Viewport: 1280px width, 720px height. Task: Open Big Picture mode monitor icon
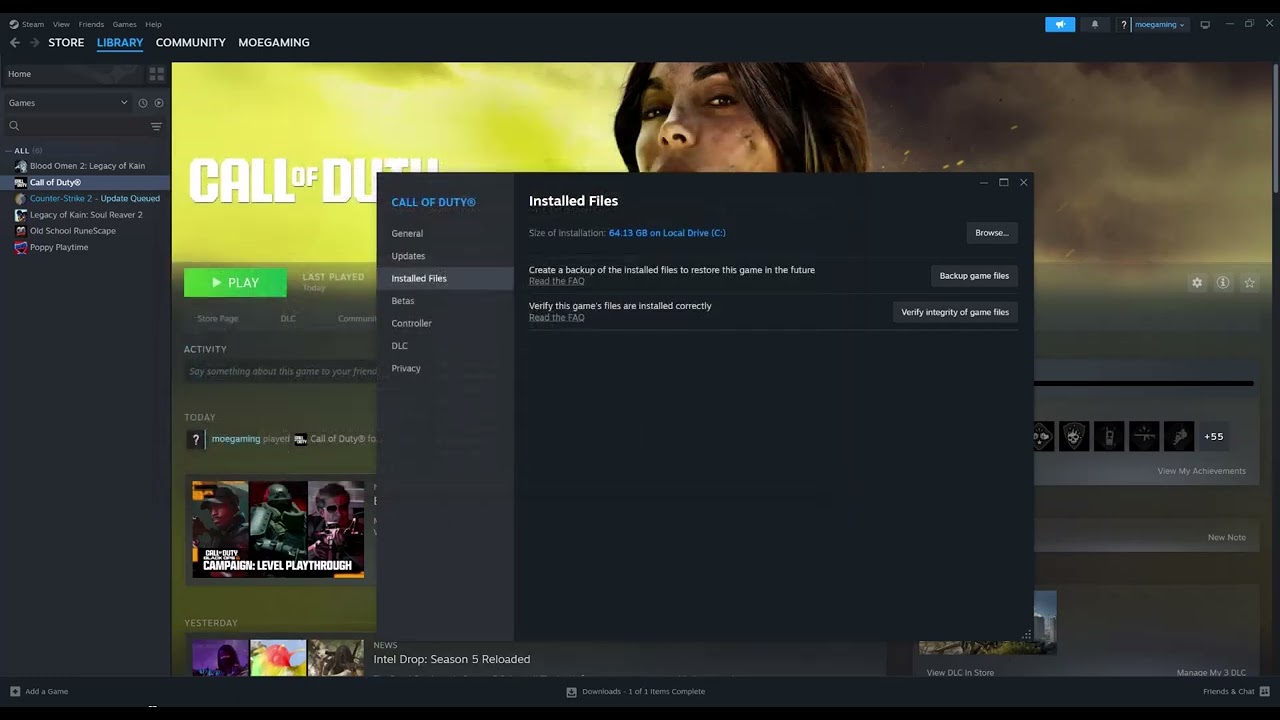point(1205,24)
